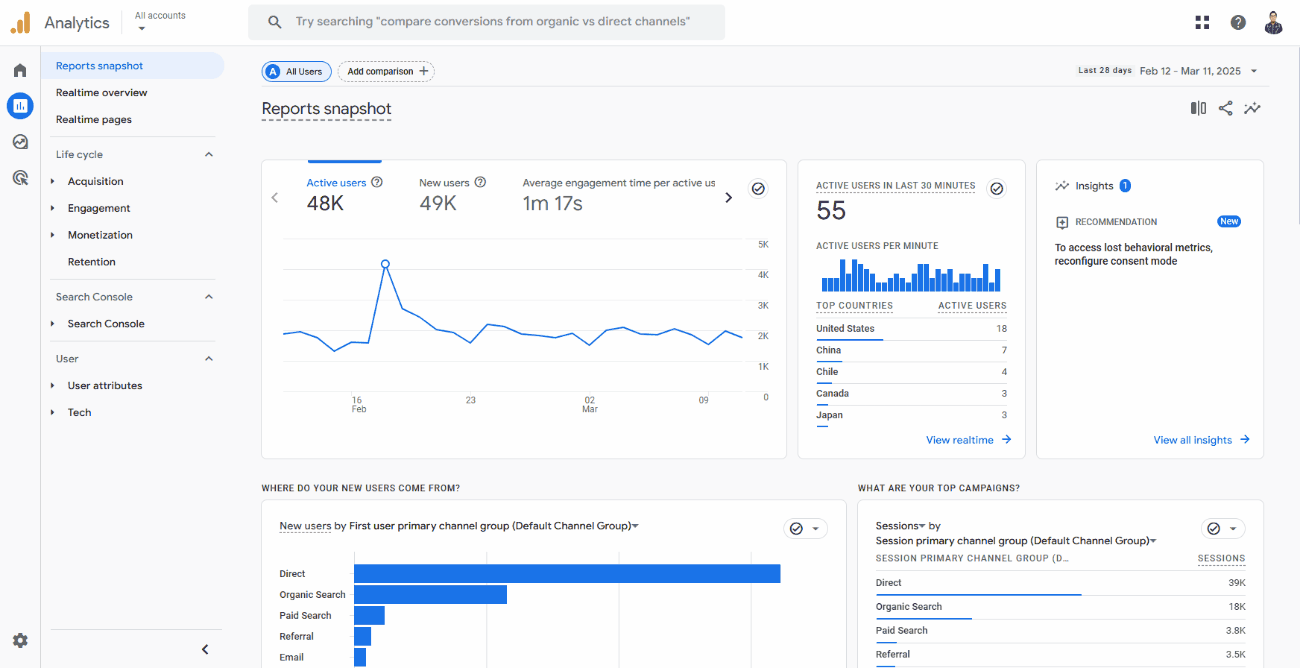The height and width of the screenshot is (668, 1300).
Task: Collapse the User section
Action: [209, 359]
